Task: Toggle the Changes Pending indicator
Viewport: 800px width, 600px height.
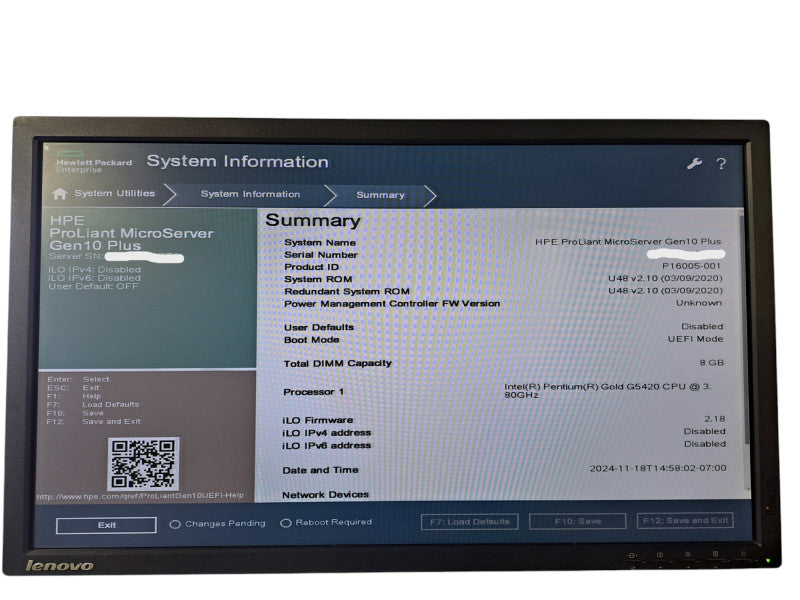Action: point(218,523)
